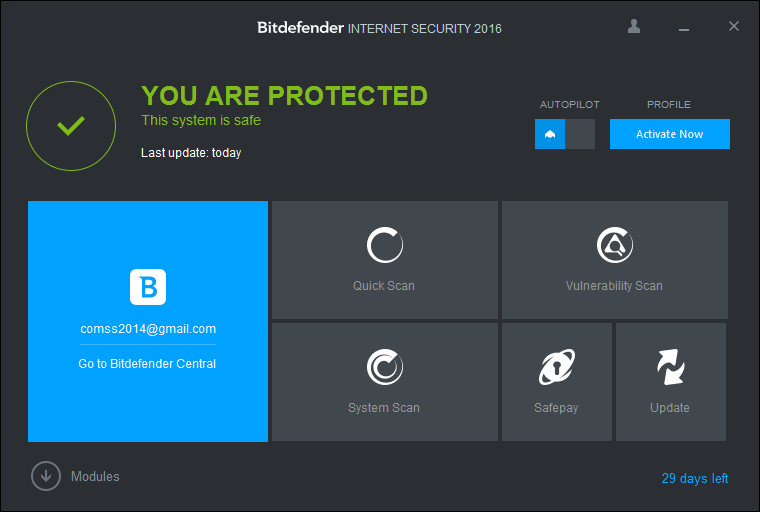Minimize the Bitdefender window
The image size is (760, 512).
point(683,30)
